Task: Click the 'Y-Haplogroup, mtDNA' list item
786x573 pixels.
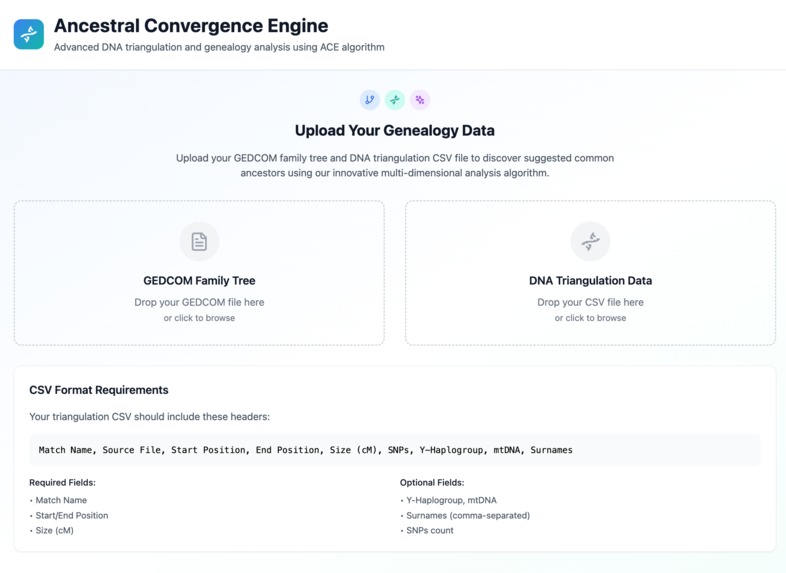Action: click(x=451, y=500)
